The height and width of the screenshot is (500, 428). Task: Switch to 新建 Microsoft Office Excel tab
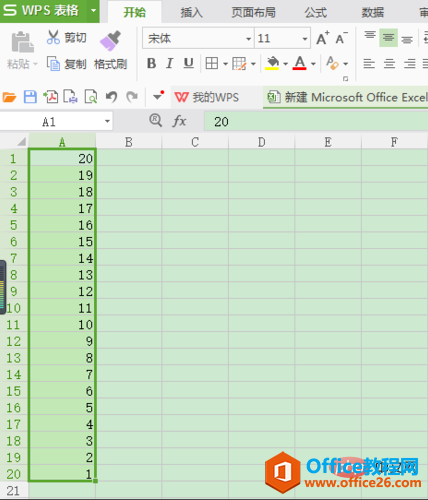coord(346,97)
